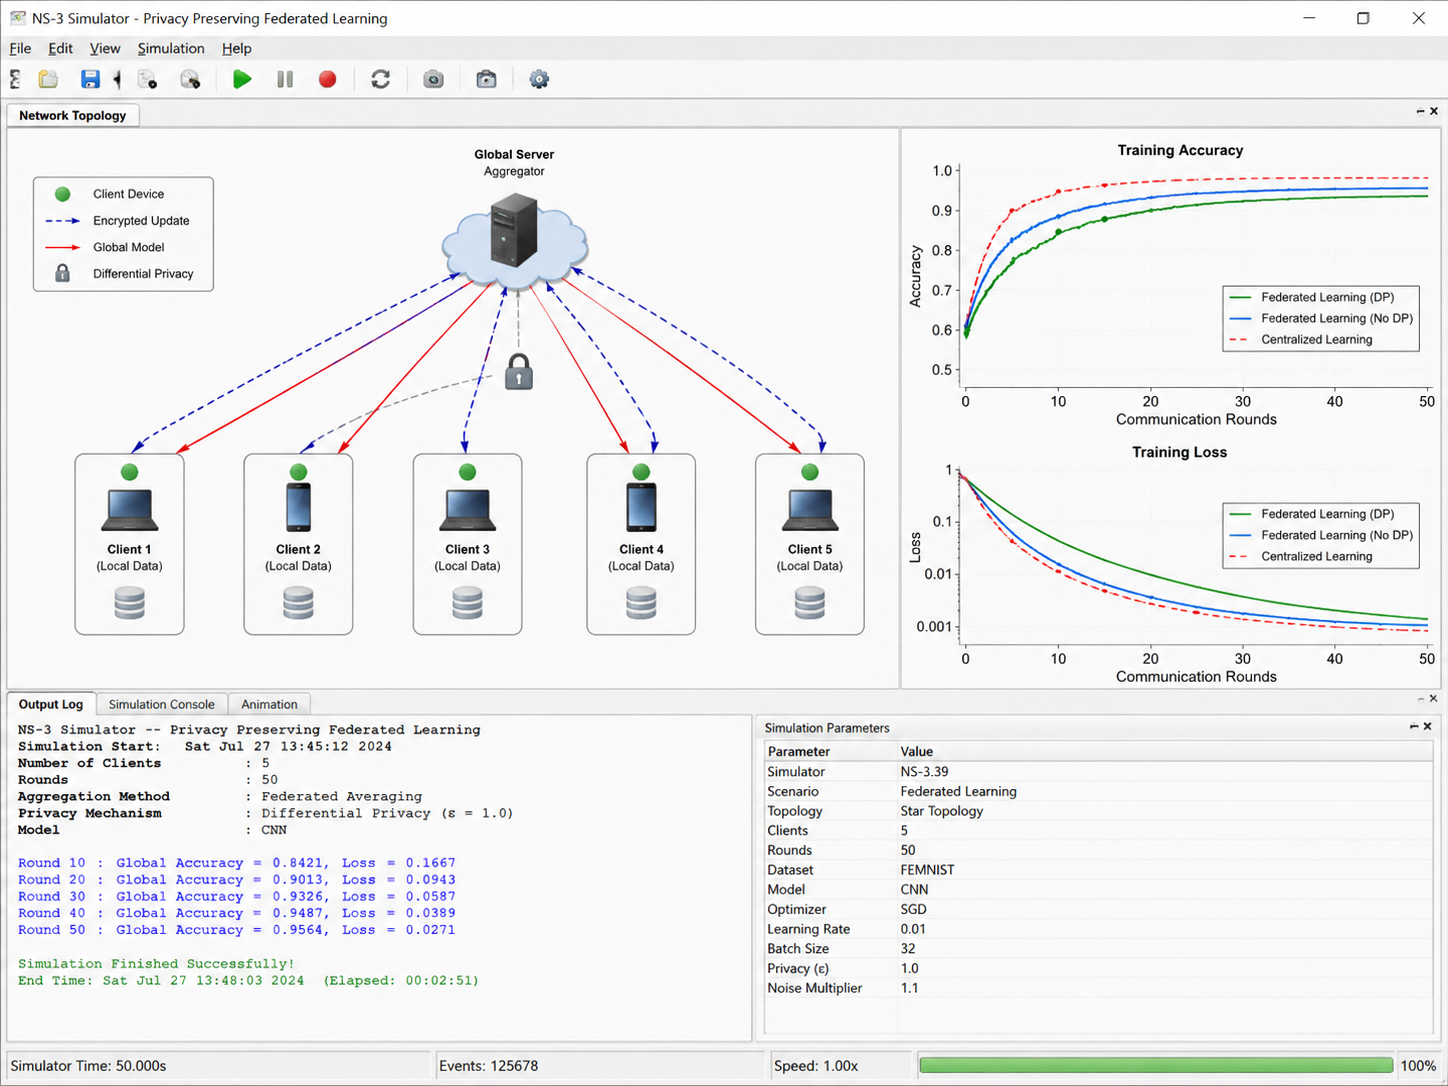The image size is (1448, 1086).
Task: Open the Simulation menu
Action: (x=171, y=48)
